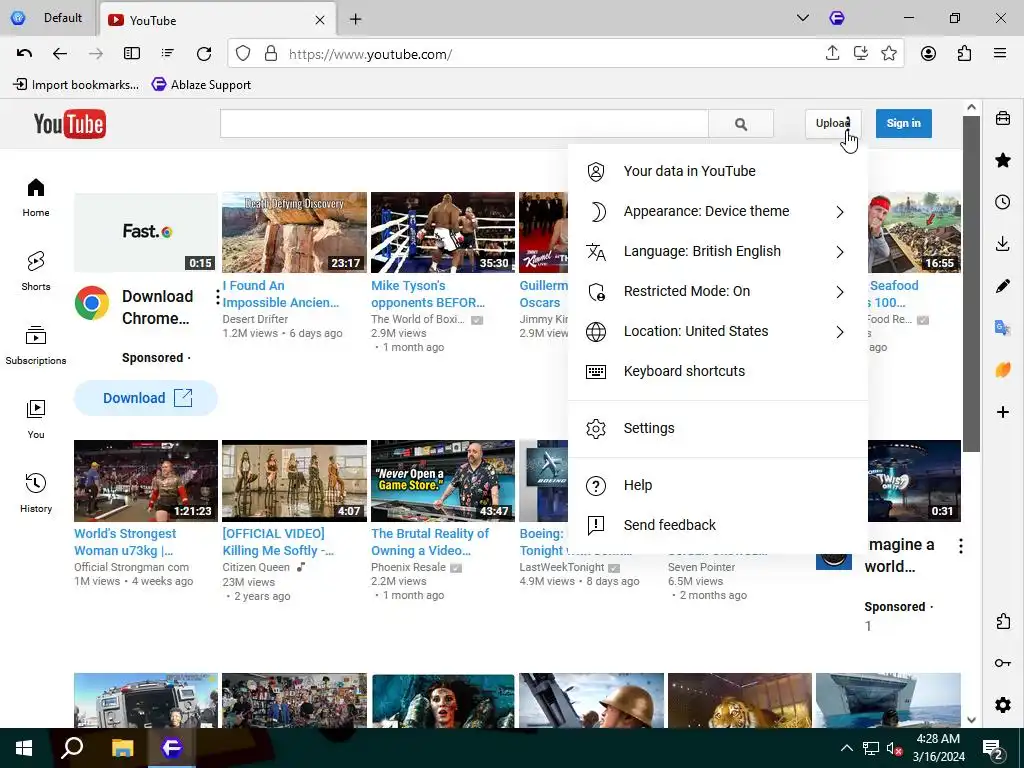Open the Windows Start menu

click(x=24, y=748)
